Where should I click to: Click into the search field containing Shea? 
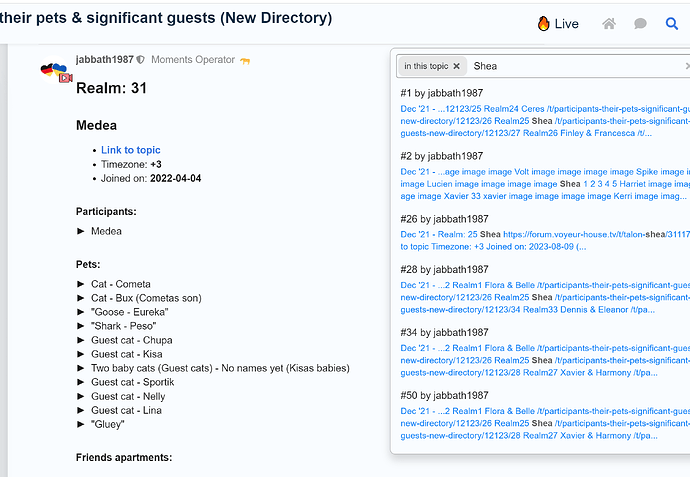[x=570, y=66]
